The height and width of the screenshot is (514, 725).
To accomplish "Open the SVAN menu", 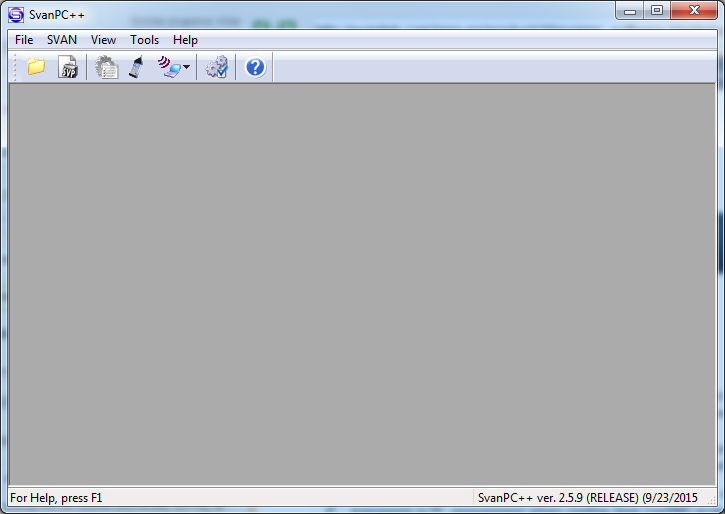I will pos(62,40).
